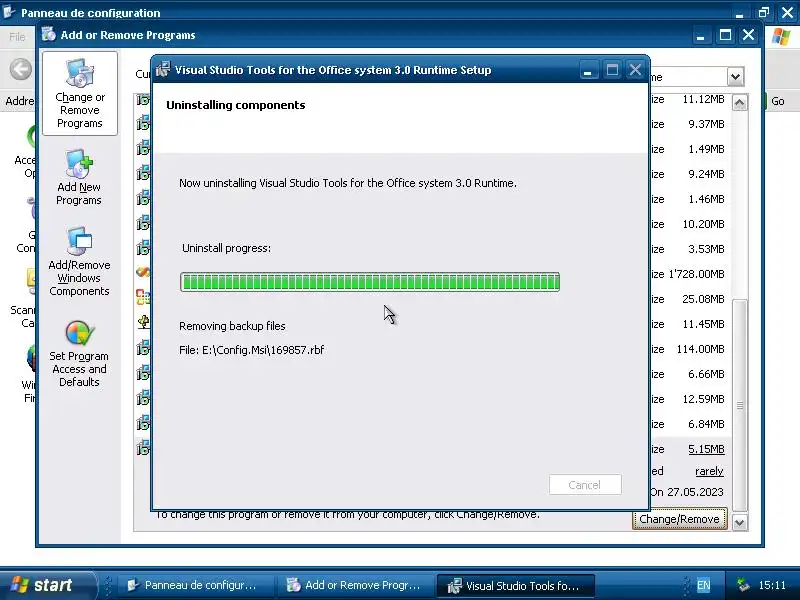
Task: Minimize the Runtime Setup dialog
Action: coord(588,70)
